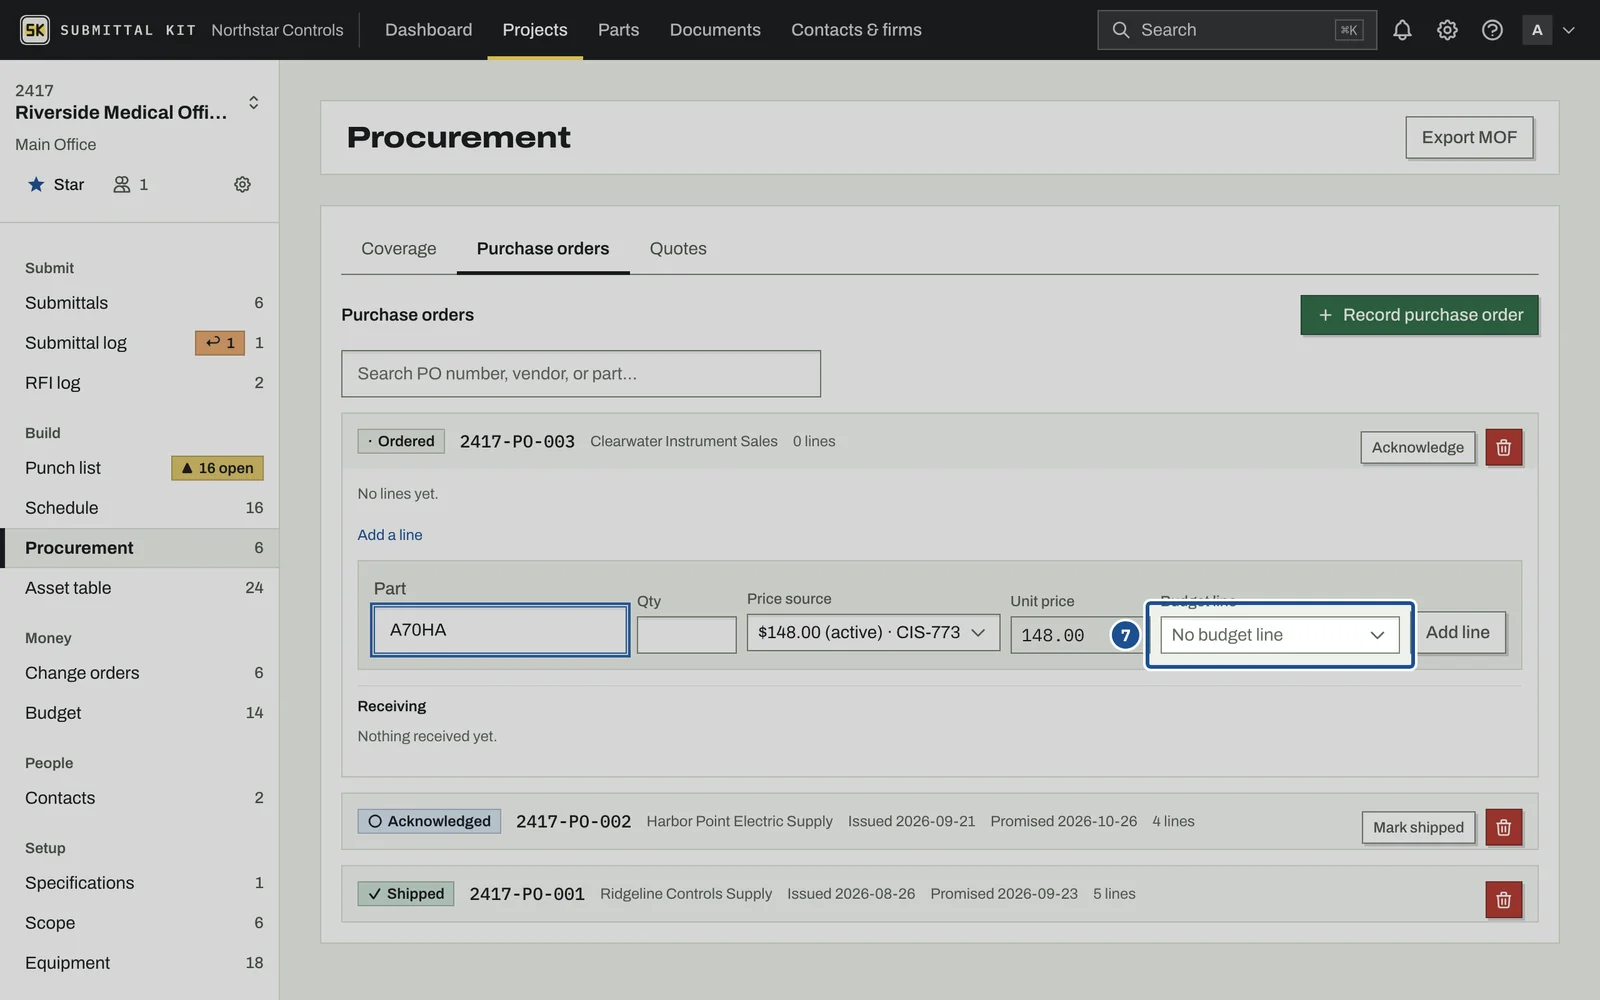Open the Projects tab
Viewport: 1600px width, 1000px height.
[535, 30]
